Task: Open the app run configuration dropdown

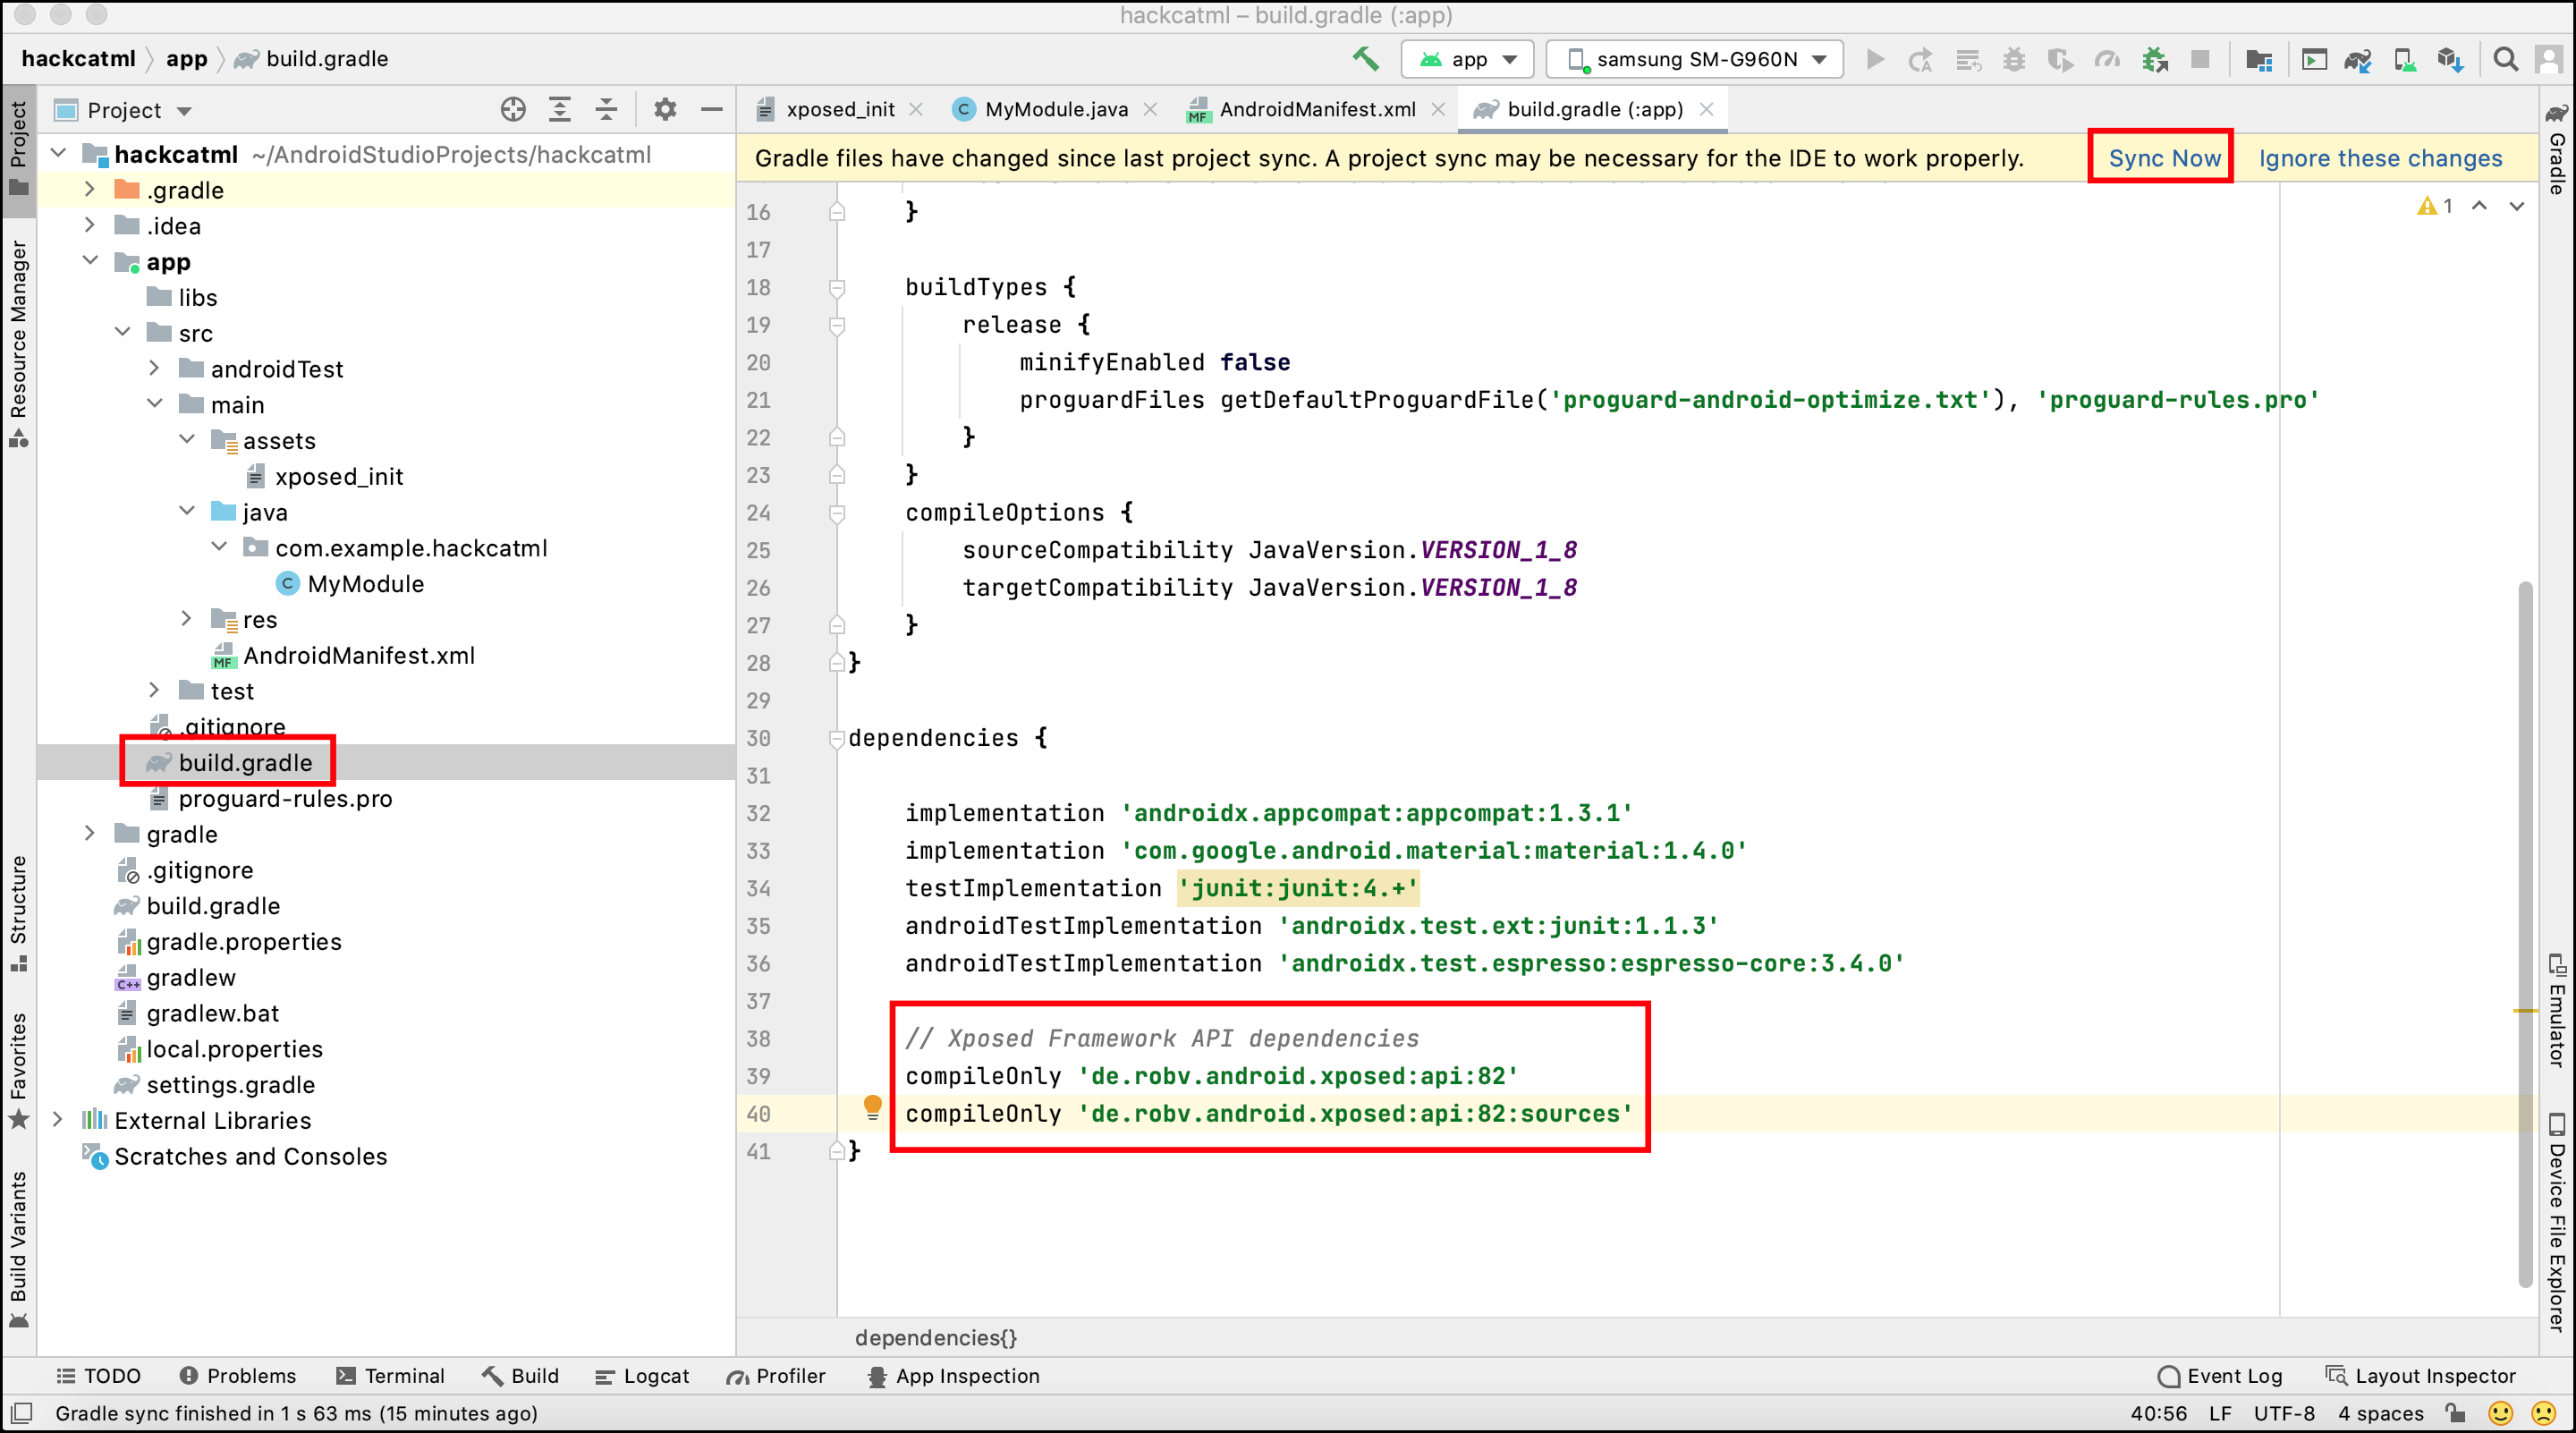Action: (x=1467, y=60)
